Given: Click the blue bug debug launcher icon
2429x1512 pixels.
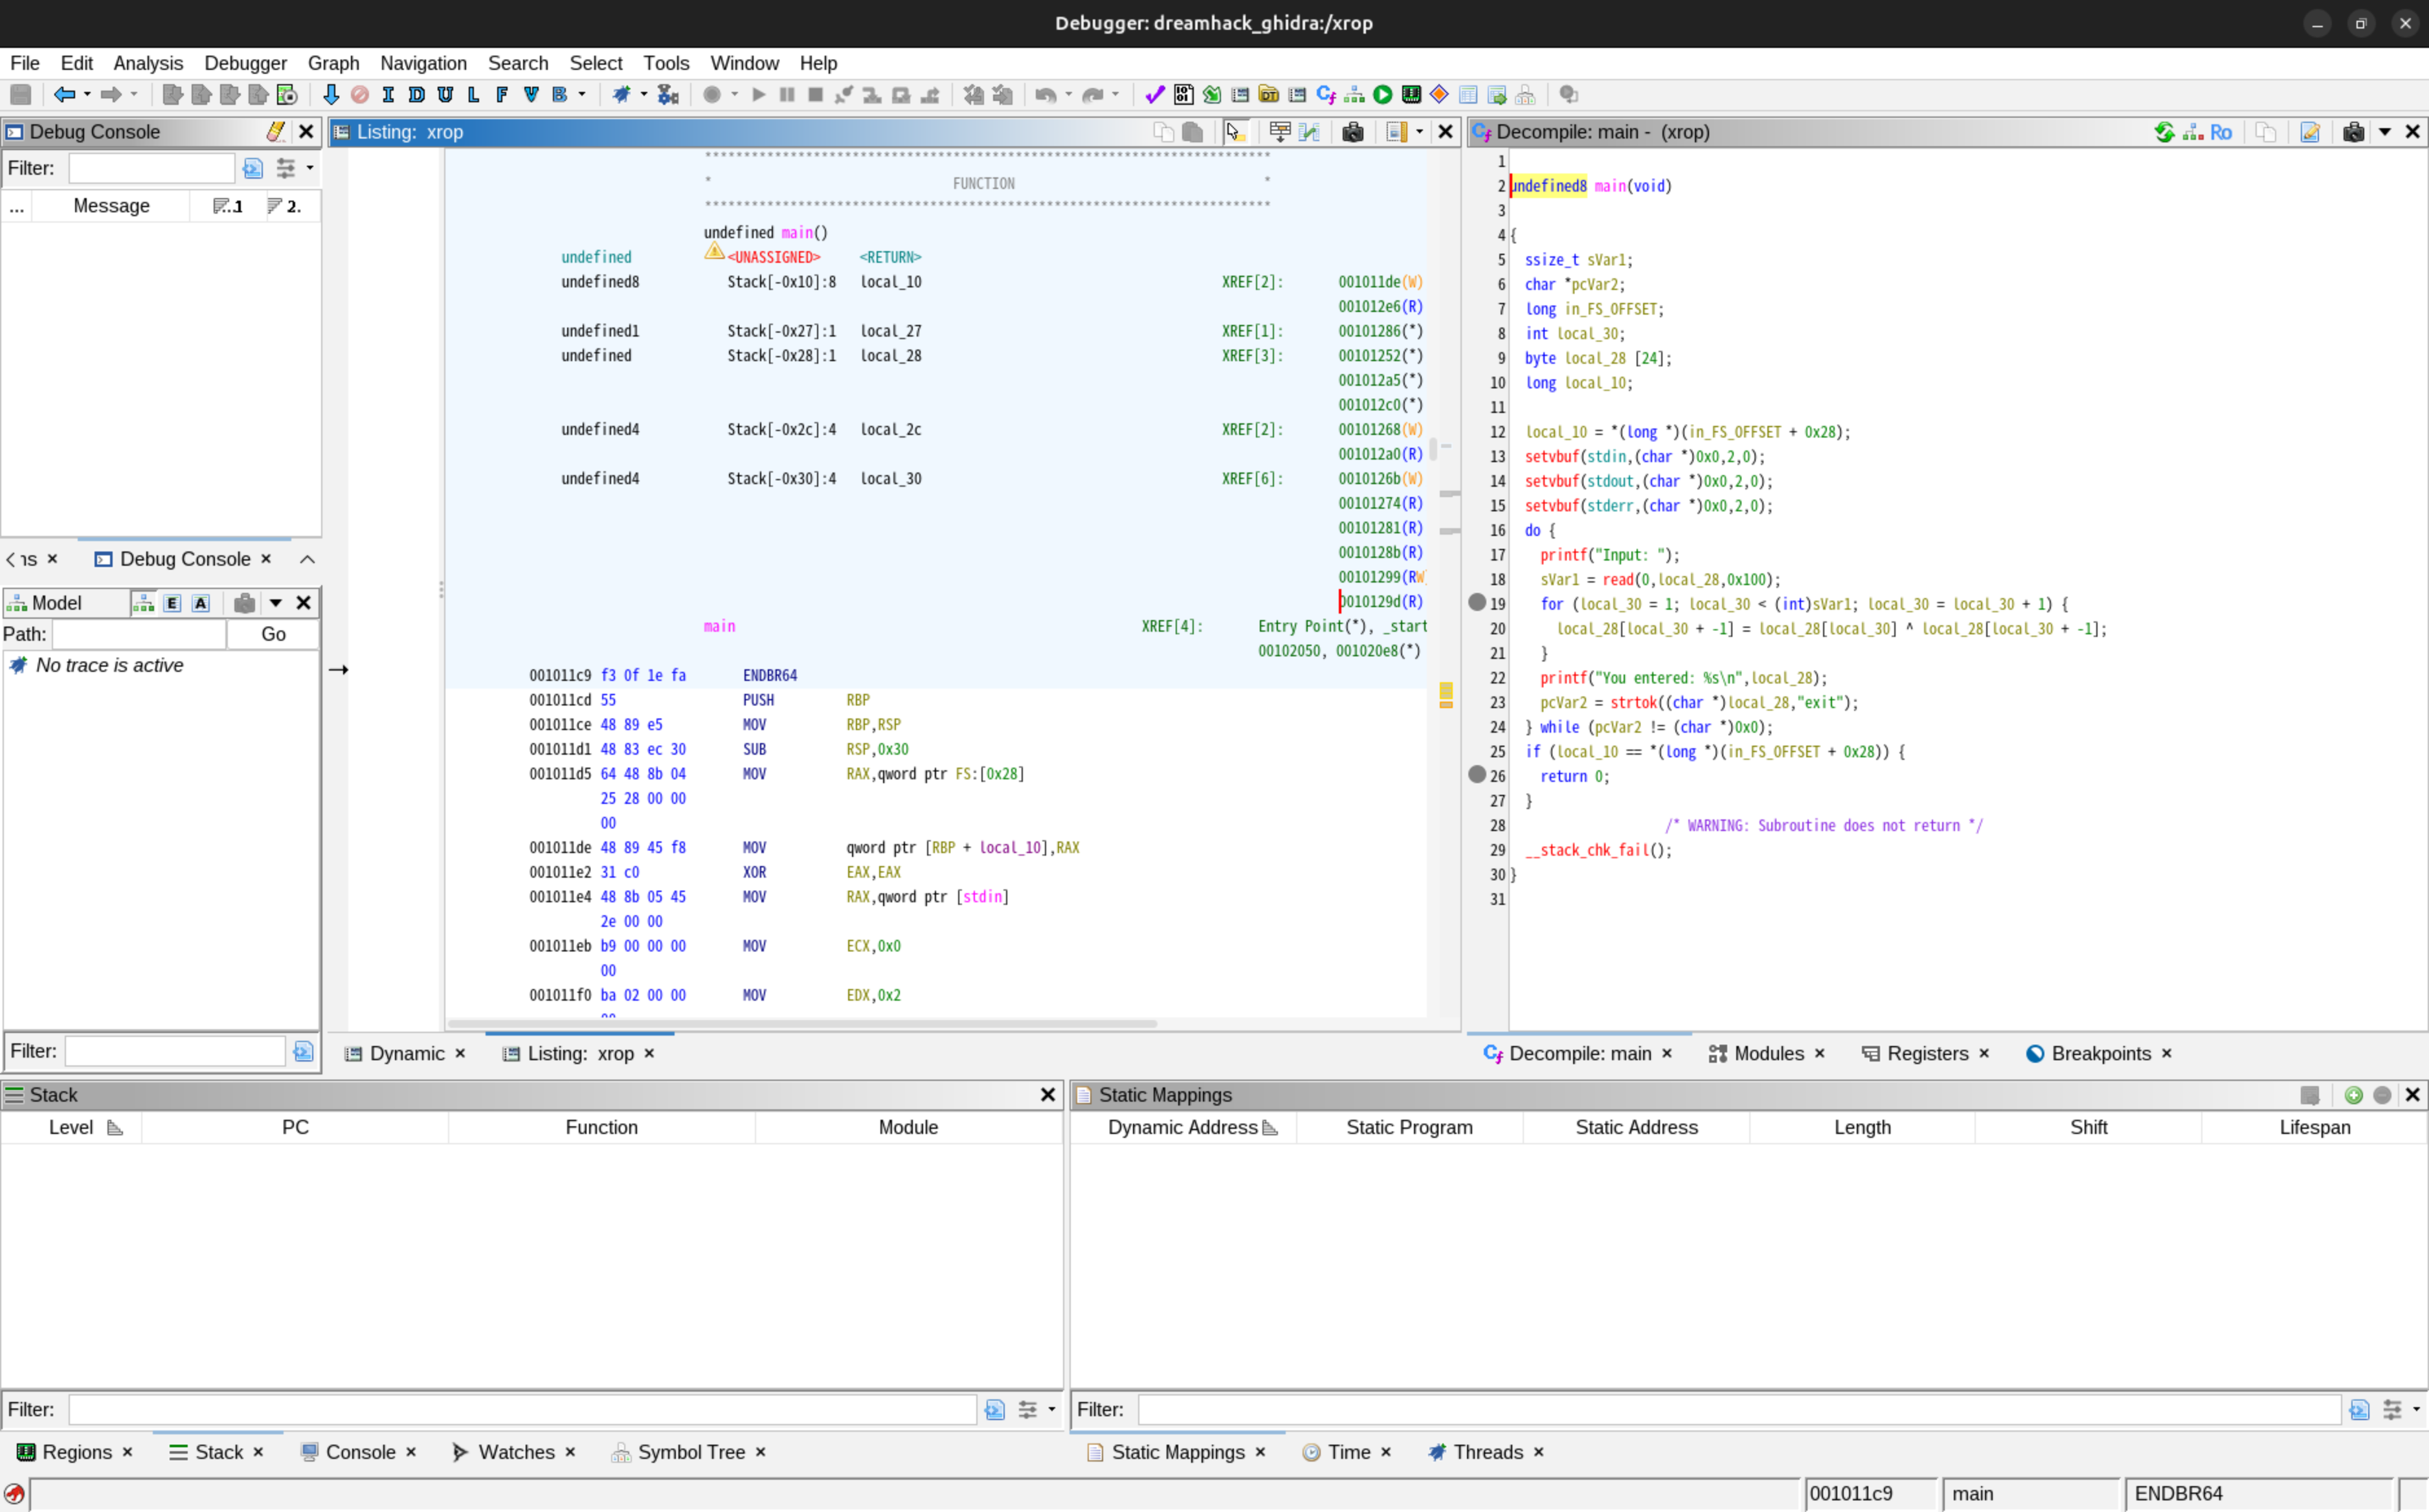Looking at the screenshot, I should coord(621,95).
